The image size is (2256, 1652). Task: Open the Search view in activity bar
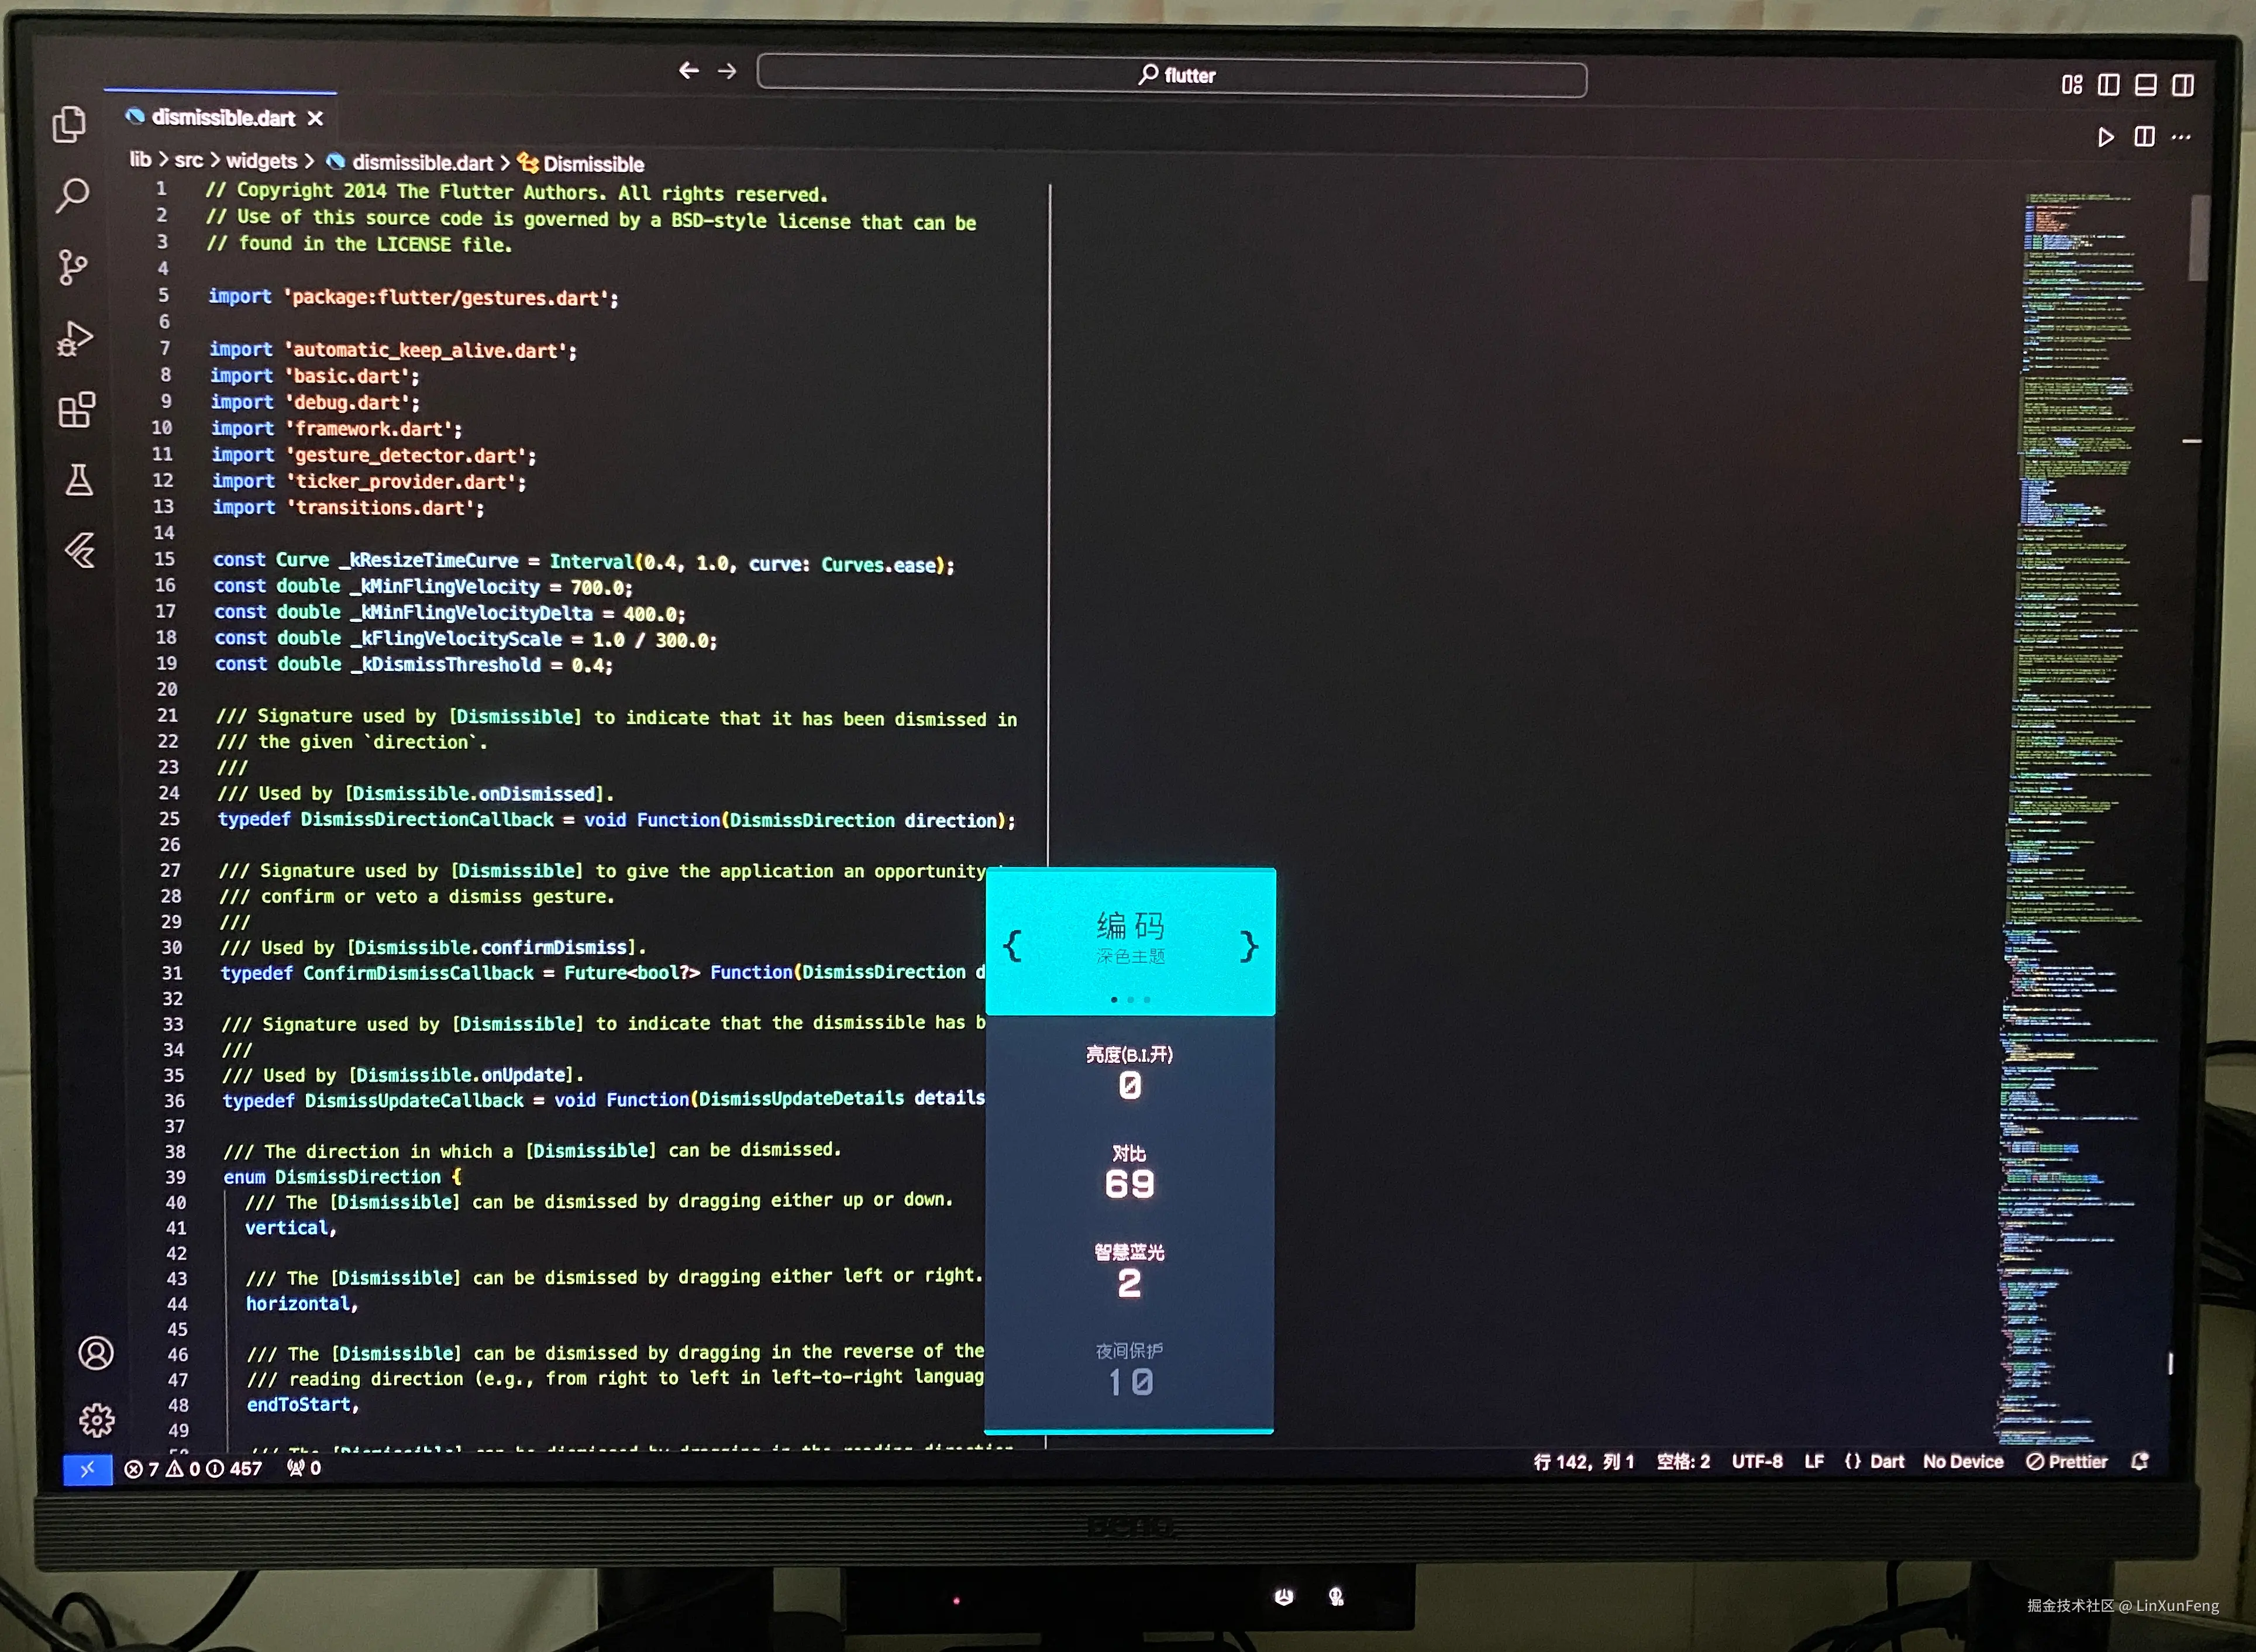tap(72, 195)
